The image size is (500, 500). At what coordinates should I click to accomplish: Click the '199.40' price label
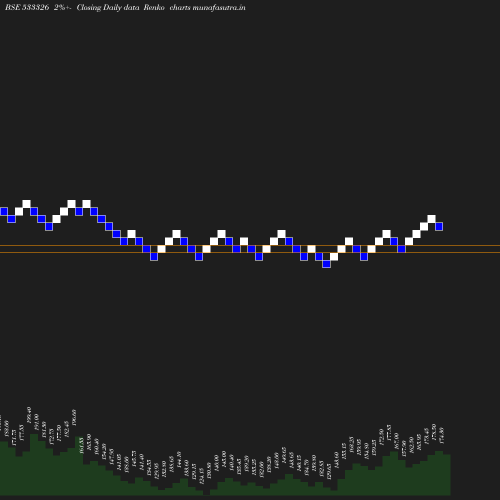coord(29,415)
